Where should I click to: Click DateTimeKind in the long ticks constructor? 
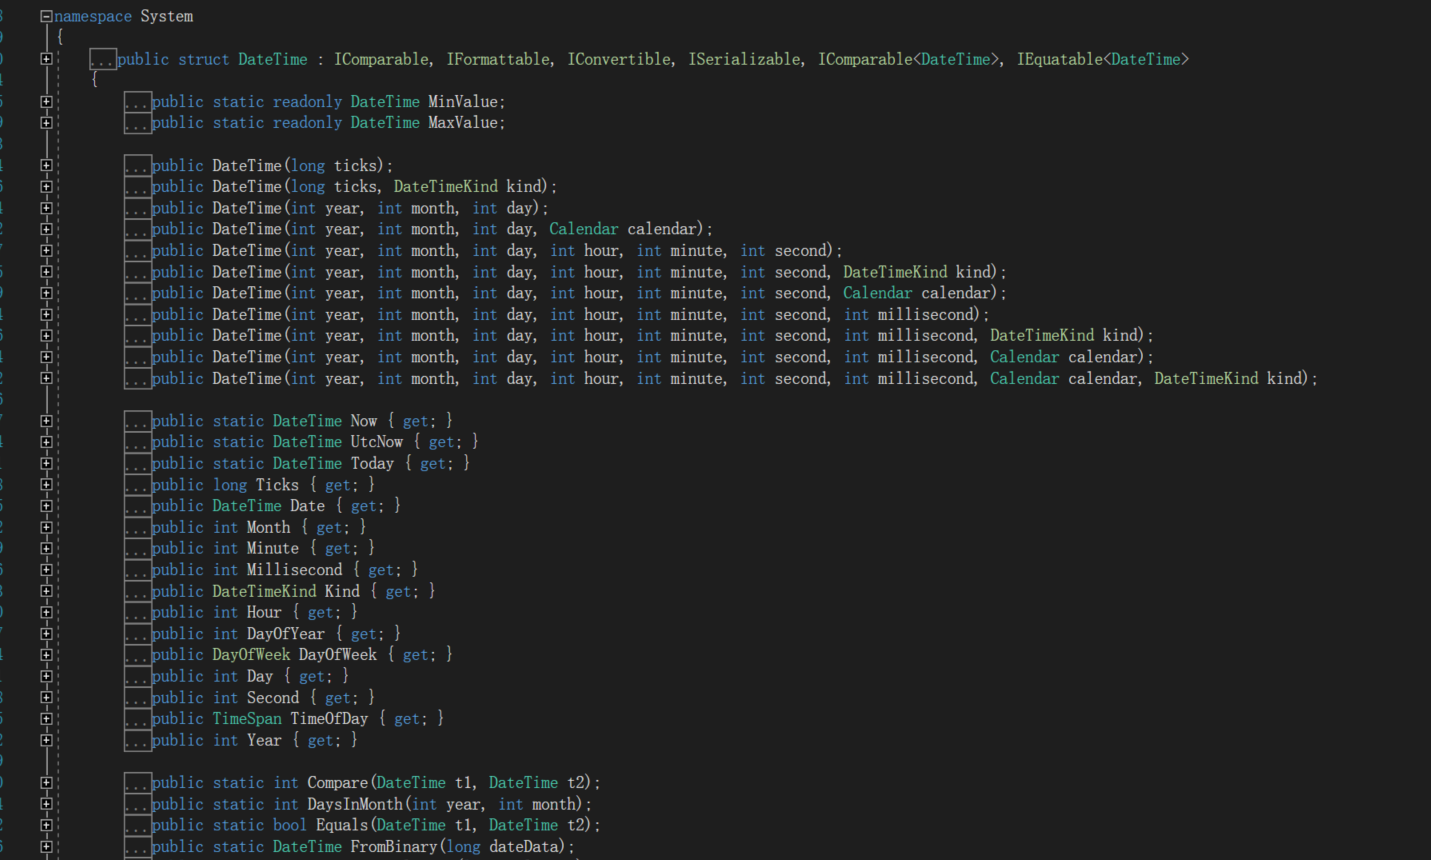pos(445,187)
